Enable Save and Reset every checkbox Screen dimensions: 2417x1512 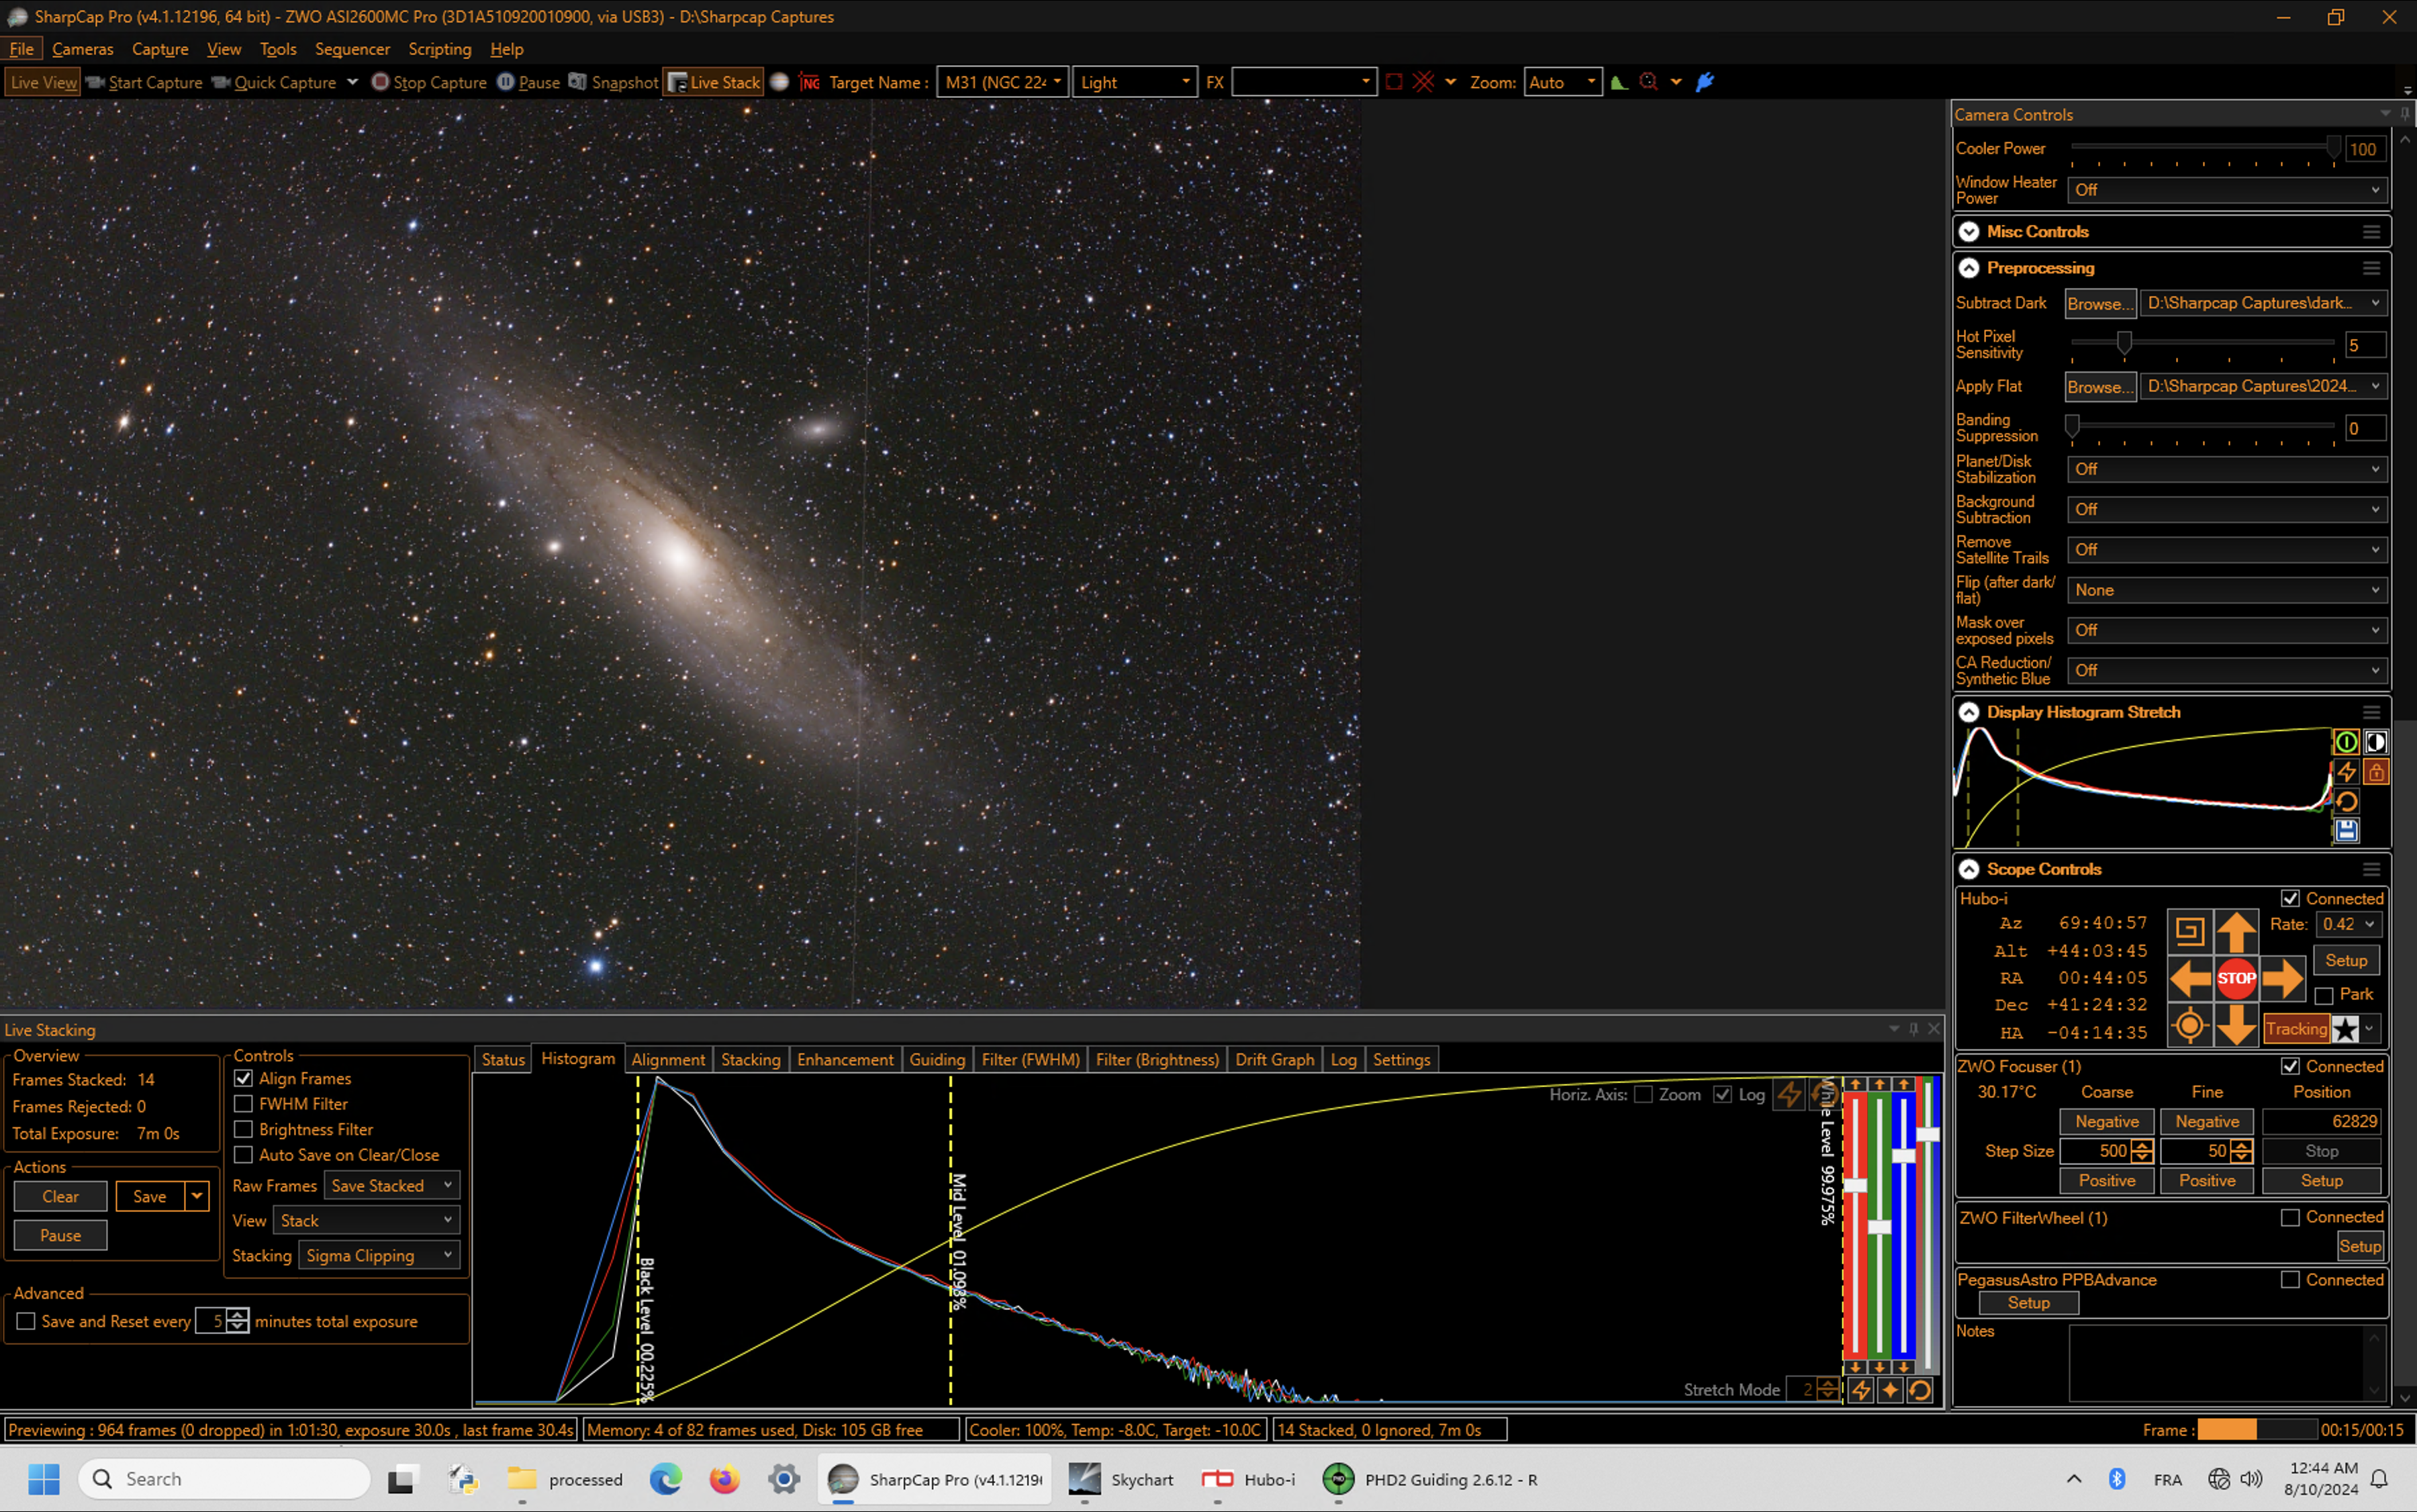[26, 1321]
